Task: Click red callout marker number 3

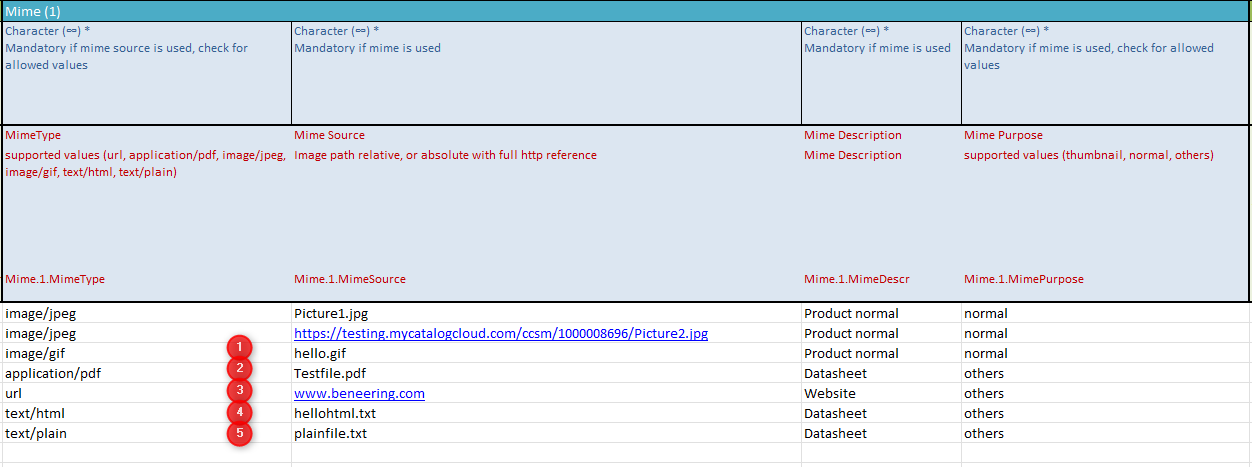Action: (239, 390)
